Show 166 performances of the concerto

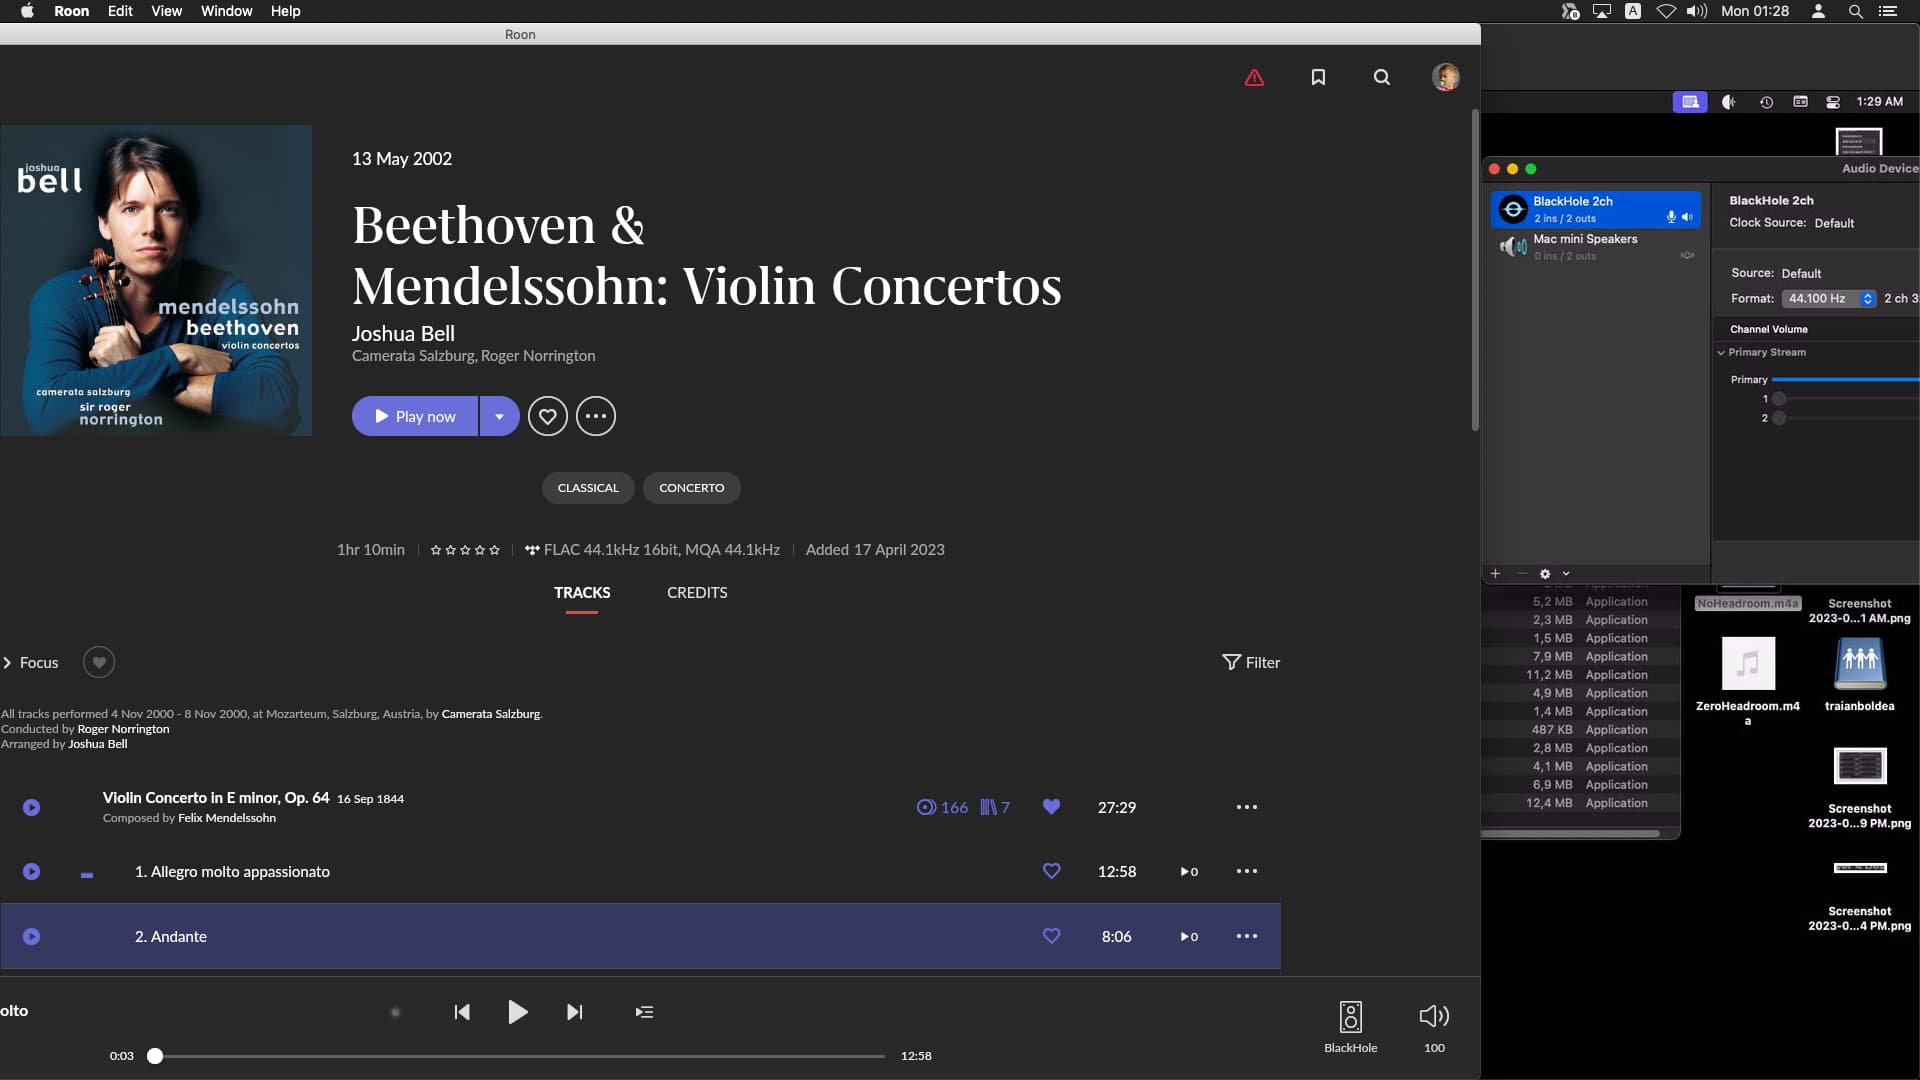pos(942,807)
